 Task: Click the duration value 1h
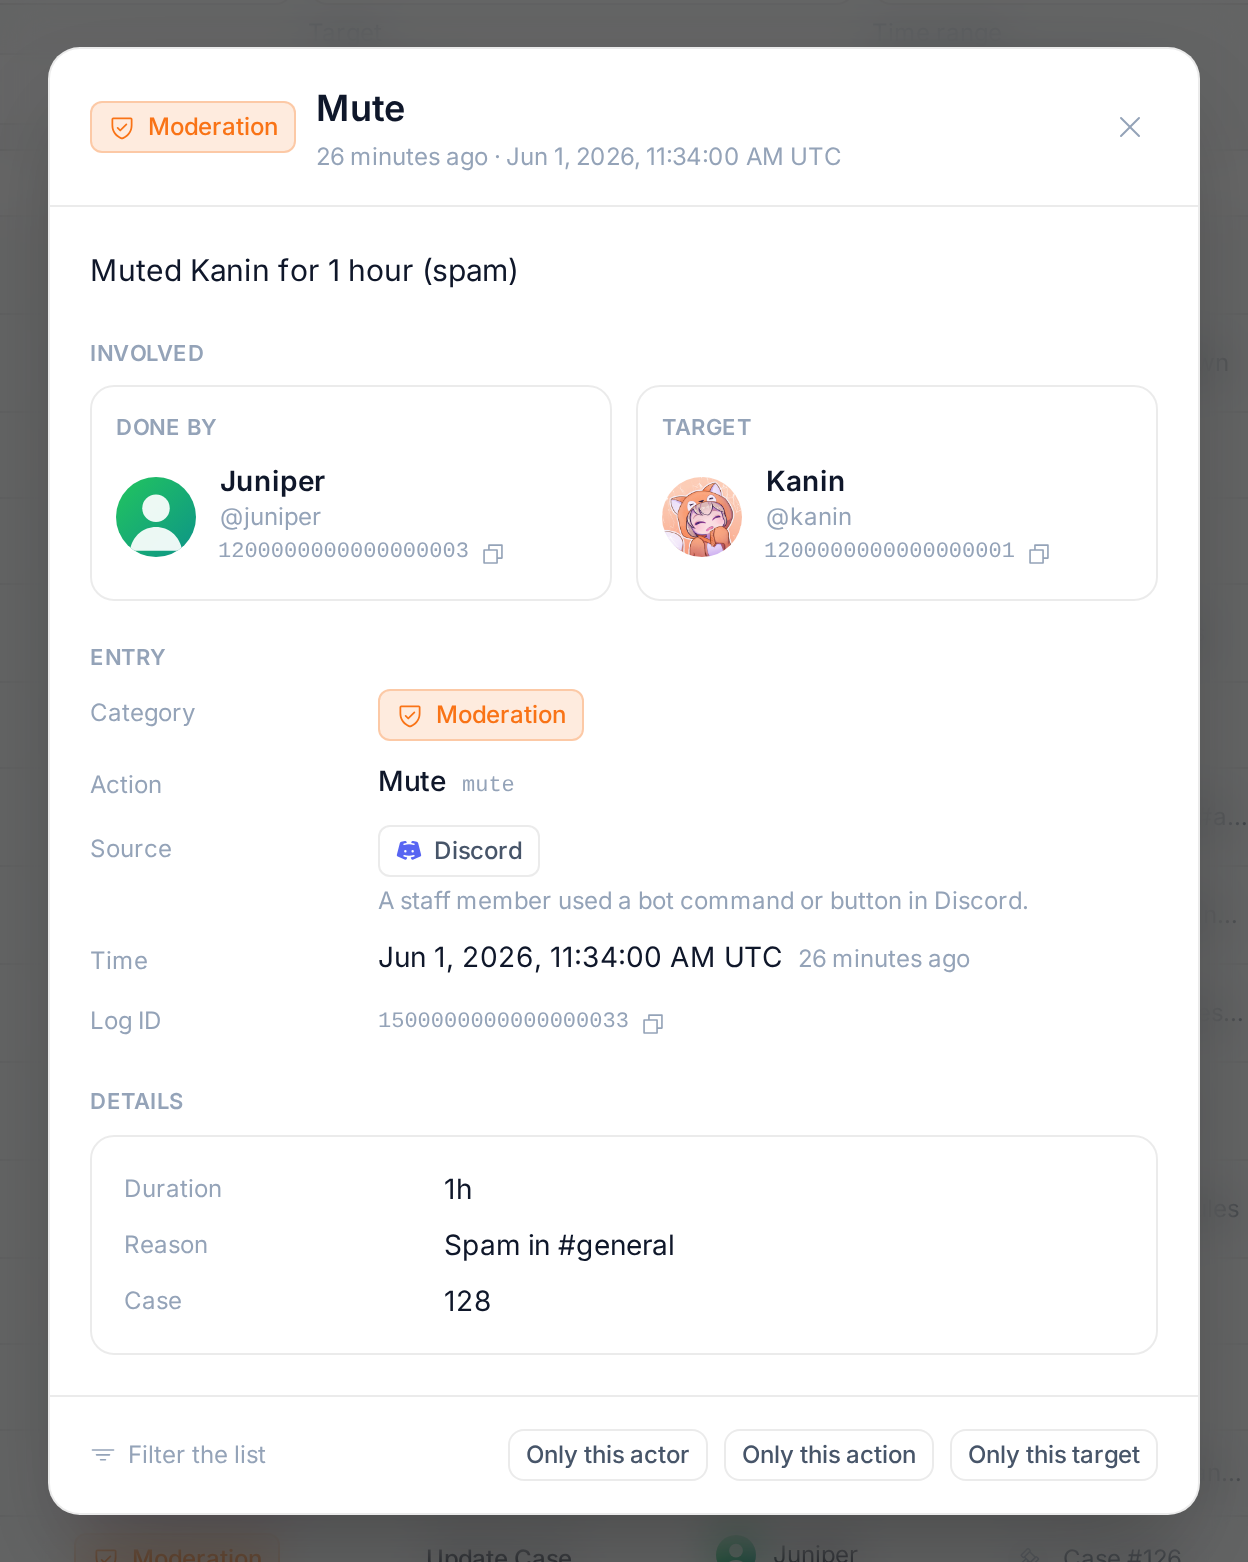(458, 1189)
